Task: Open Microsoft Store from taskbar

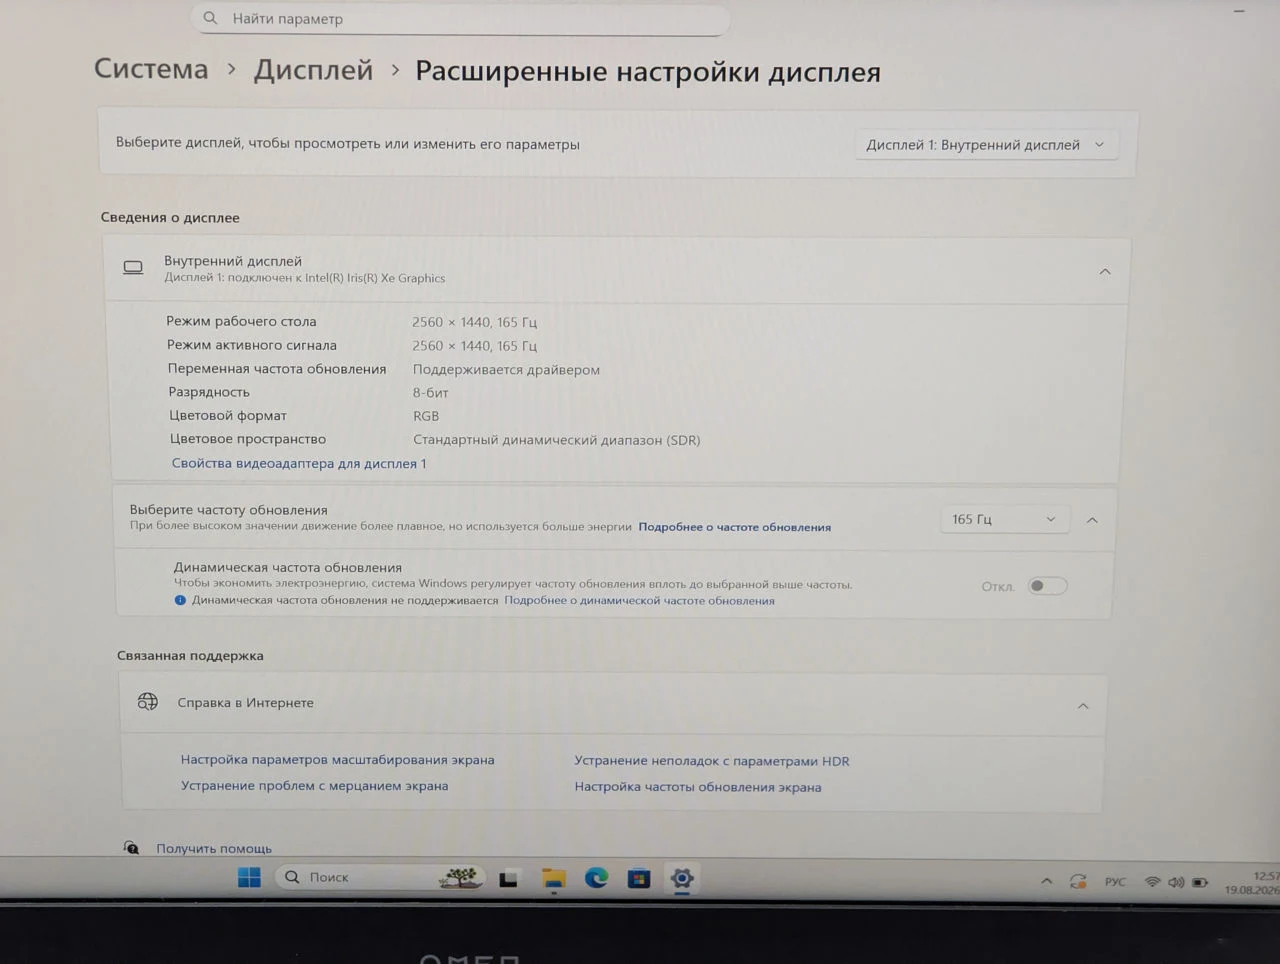Action: pyautogui.click(x=639, y=879)
